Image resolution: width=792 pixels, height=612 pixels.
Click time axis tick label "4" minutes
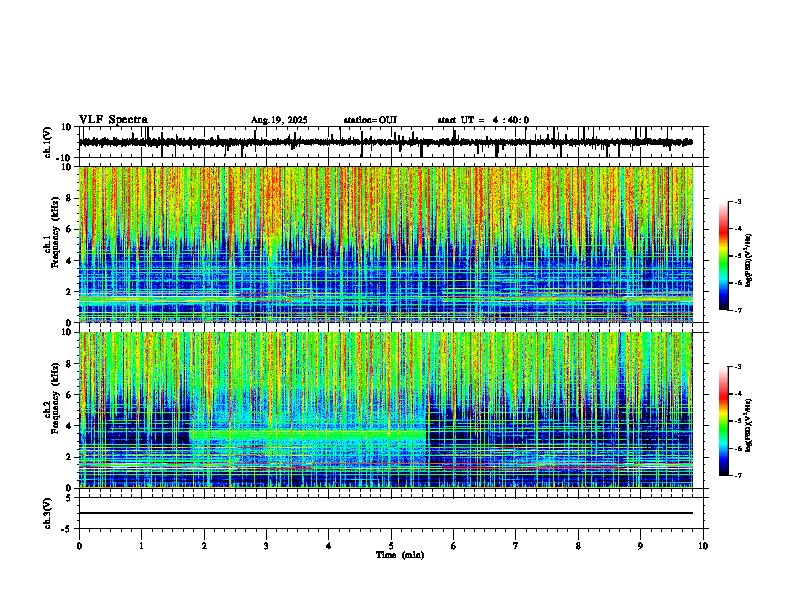coord(329,546)
